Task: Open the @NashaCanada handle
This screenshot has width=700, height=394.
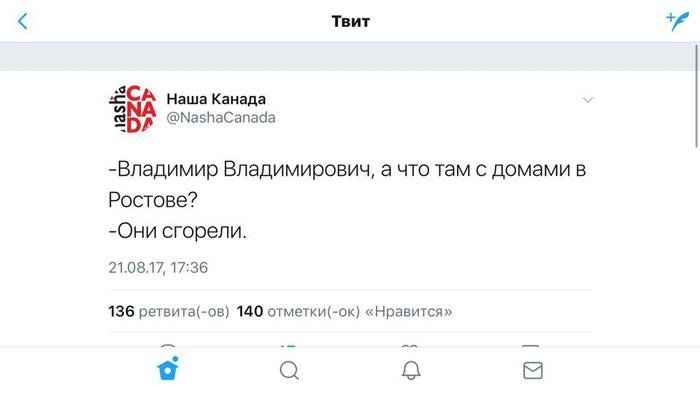Action: click(221, 118)
